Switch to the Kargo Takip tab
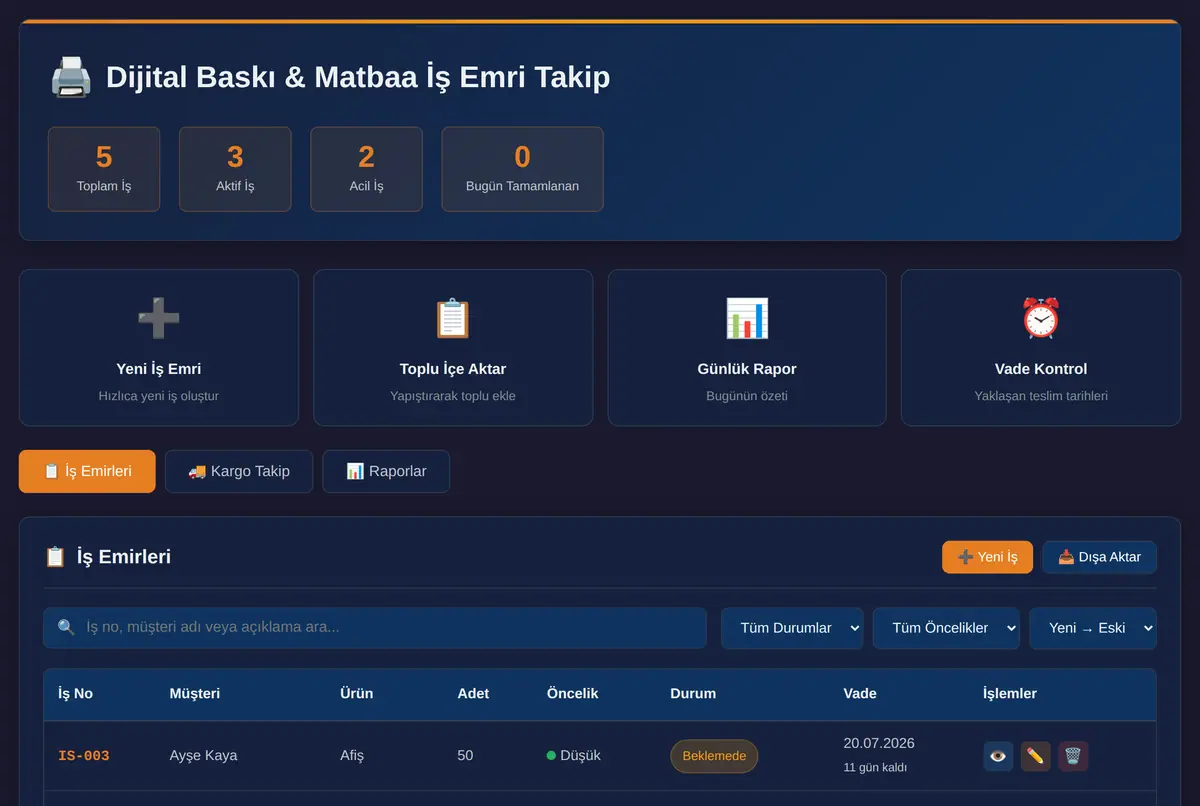This screenshot has height=806, width=1200. (x=239, y=471)
